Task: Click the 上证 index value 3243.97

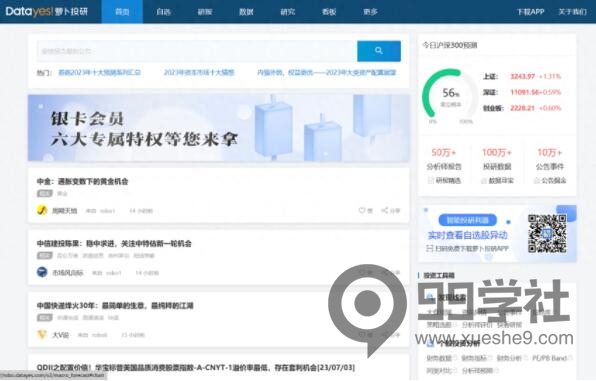Action: click(x=522, y=76)
